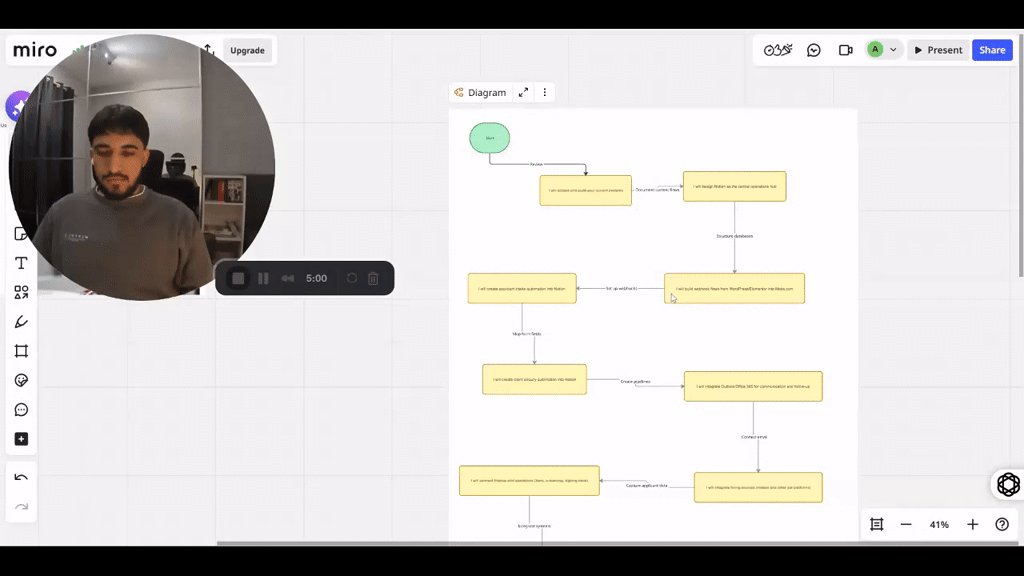Click the blue Share button
The image size is (1024, 576).
(x=991, y=49)
